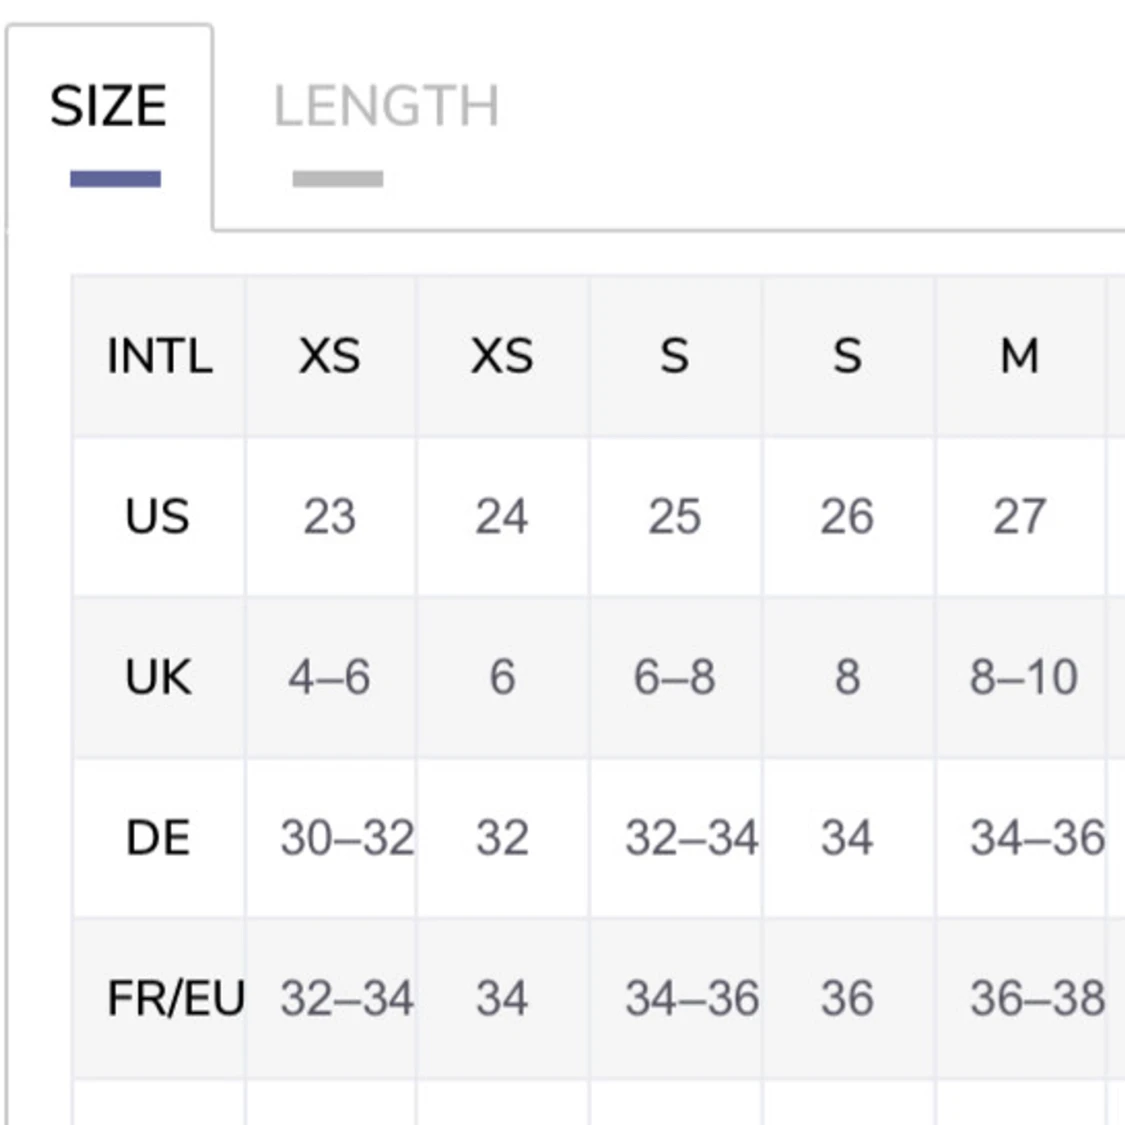Click the DE row header
1125x1125 pixels.
[159, 837]
